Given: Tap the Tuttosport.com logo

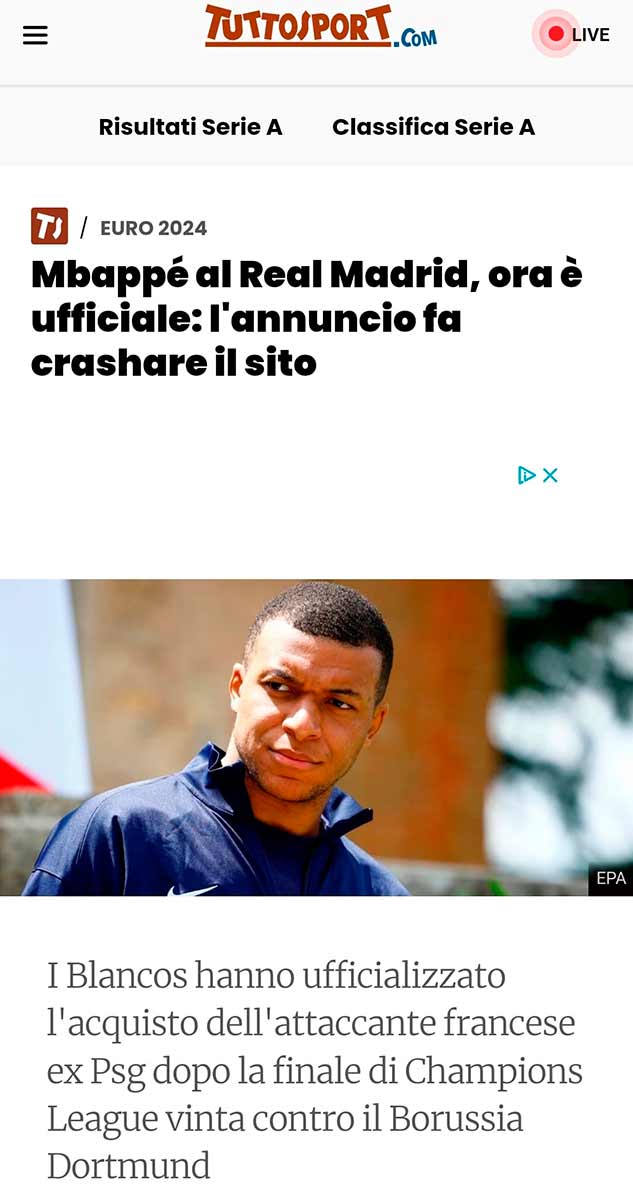Looking at the screenshot, I should pyautogui.click(x=321, y=26).
